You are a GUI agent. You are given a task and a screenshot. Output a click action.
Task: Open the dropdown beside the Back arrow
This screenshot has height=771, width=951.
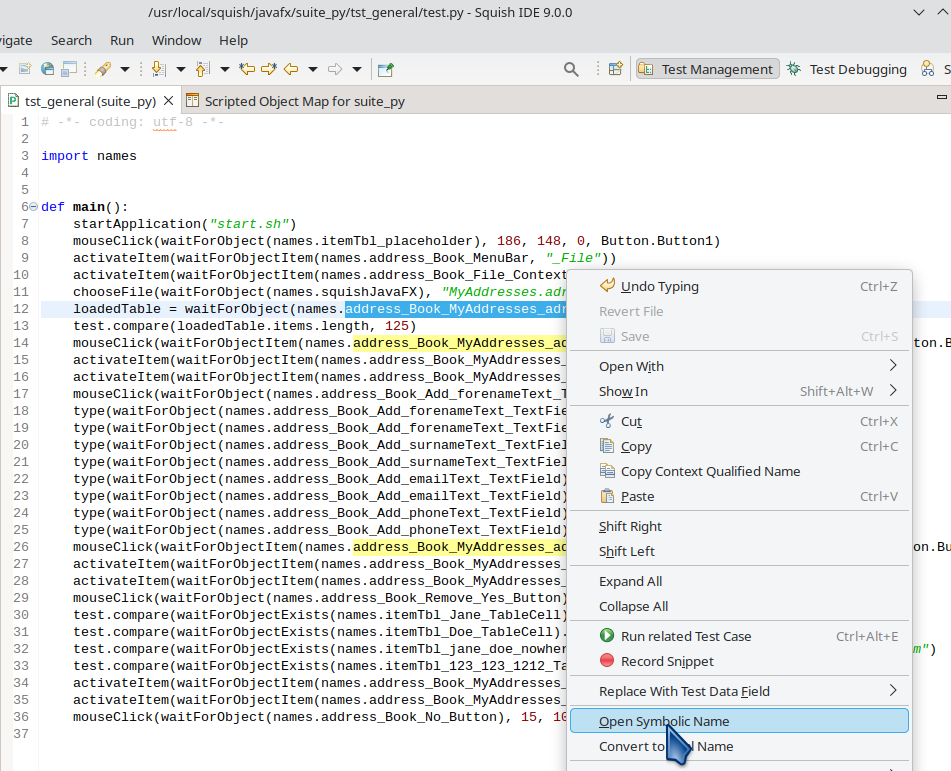point(313,69)
